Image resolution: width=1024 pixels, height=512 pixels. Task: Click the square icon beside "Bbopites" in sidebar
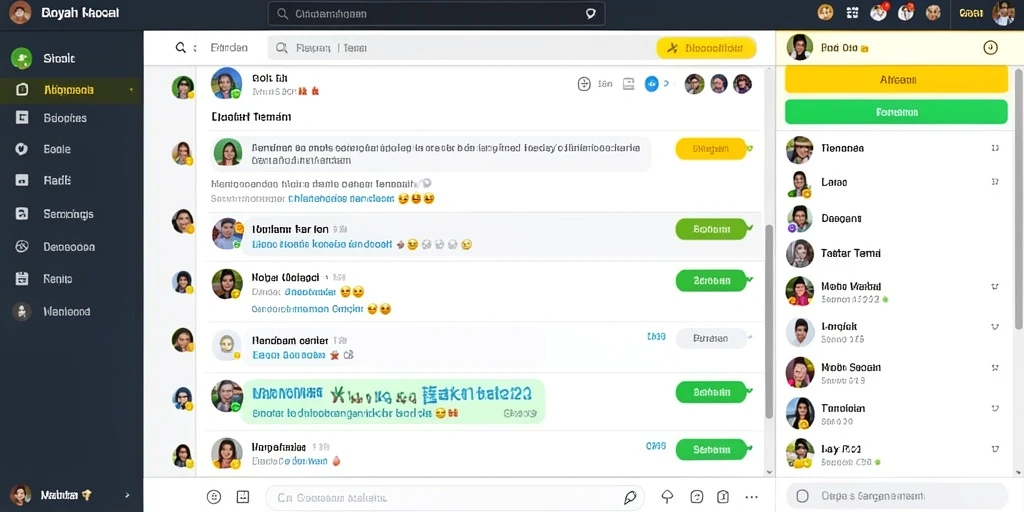tap(22, 118)
